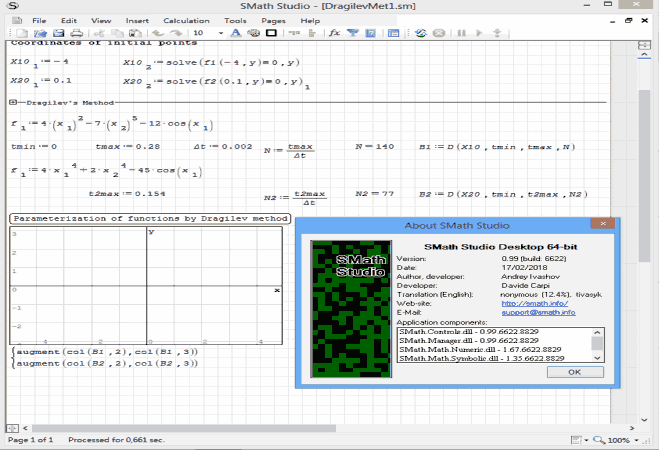Click the Print icon in toolbar
This screenshot has width=659, height=450.
[77, 33]
